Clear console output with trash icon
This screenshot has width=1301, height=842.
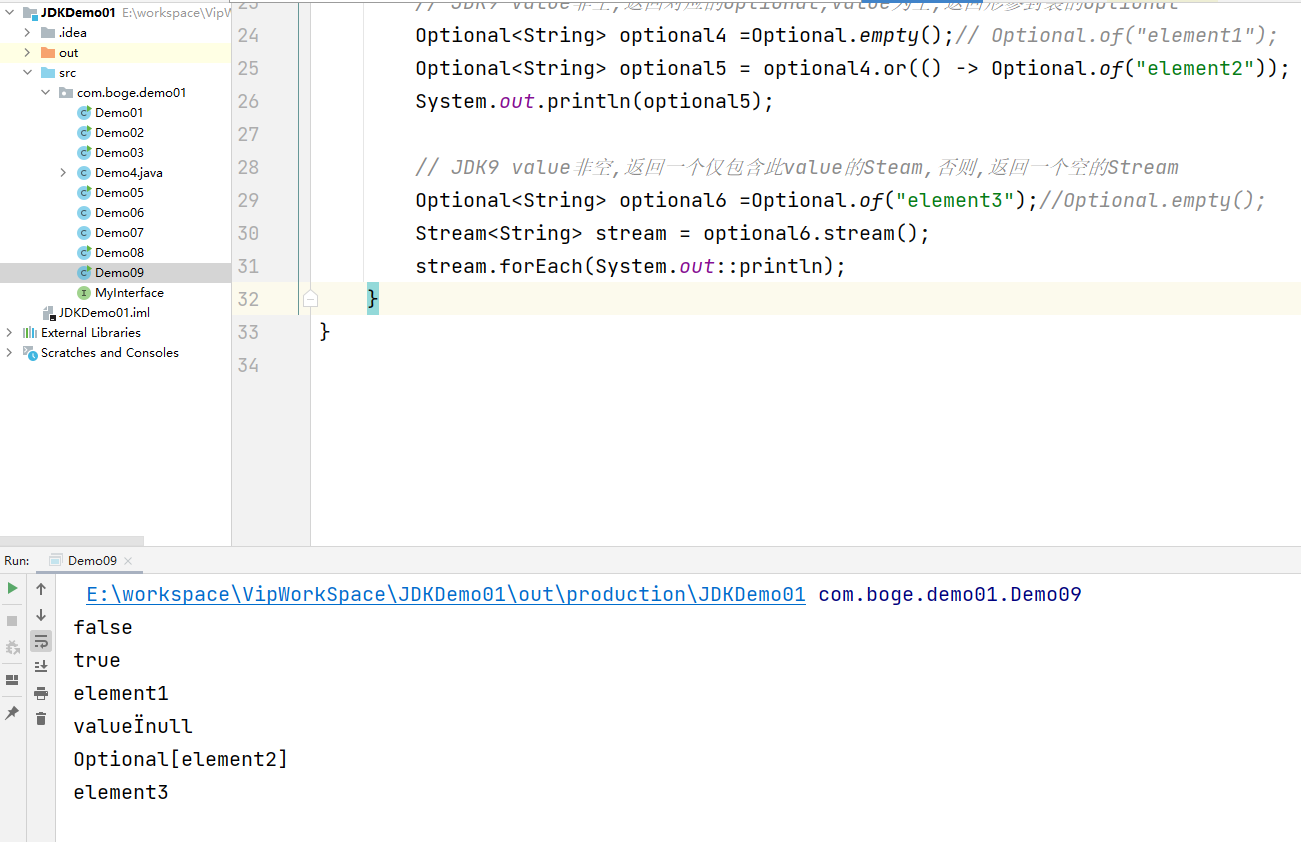41,718
